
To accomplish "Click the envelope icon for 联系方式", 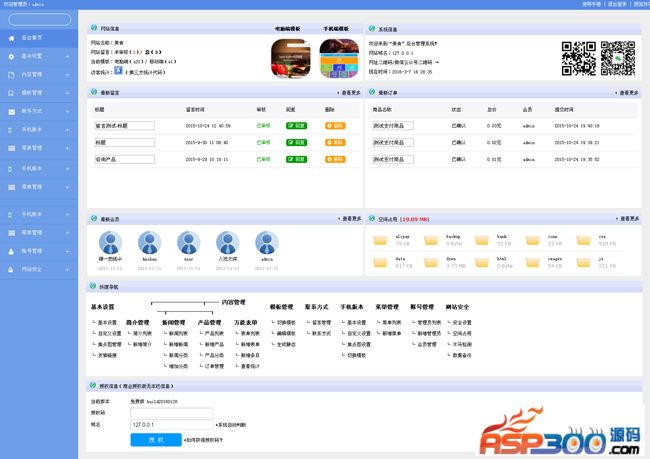I will coord(11,110).
